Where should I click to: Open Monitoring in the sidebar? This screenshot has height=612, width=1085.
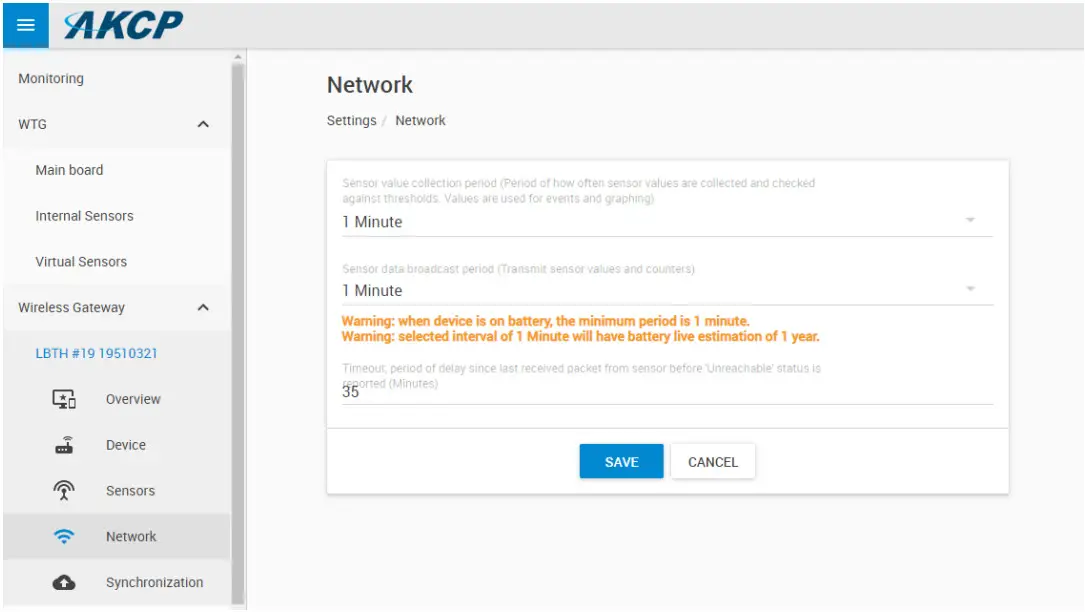point(51,79)
